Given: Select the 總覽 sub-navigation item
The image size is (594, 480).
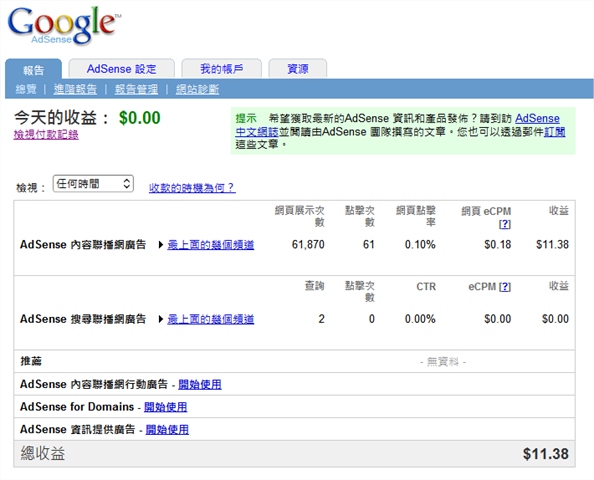Looking at the screenshot, I should tap(26, 89).
